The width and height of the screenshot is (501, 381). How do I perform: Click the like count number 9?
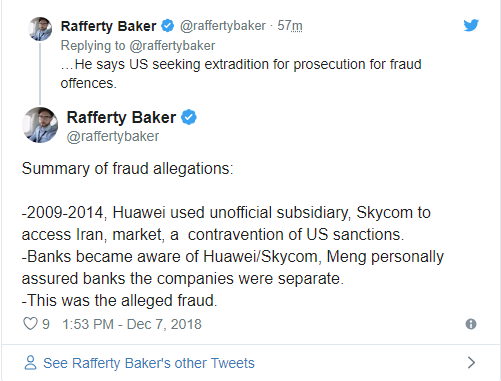coord(46,324)
